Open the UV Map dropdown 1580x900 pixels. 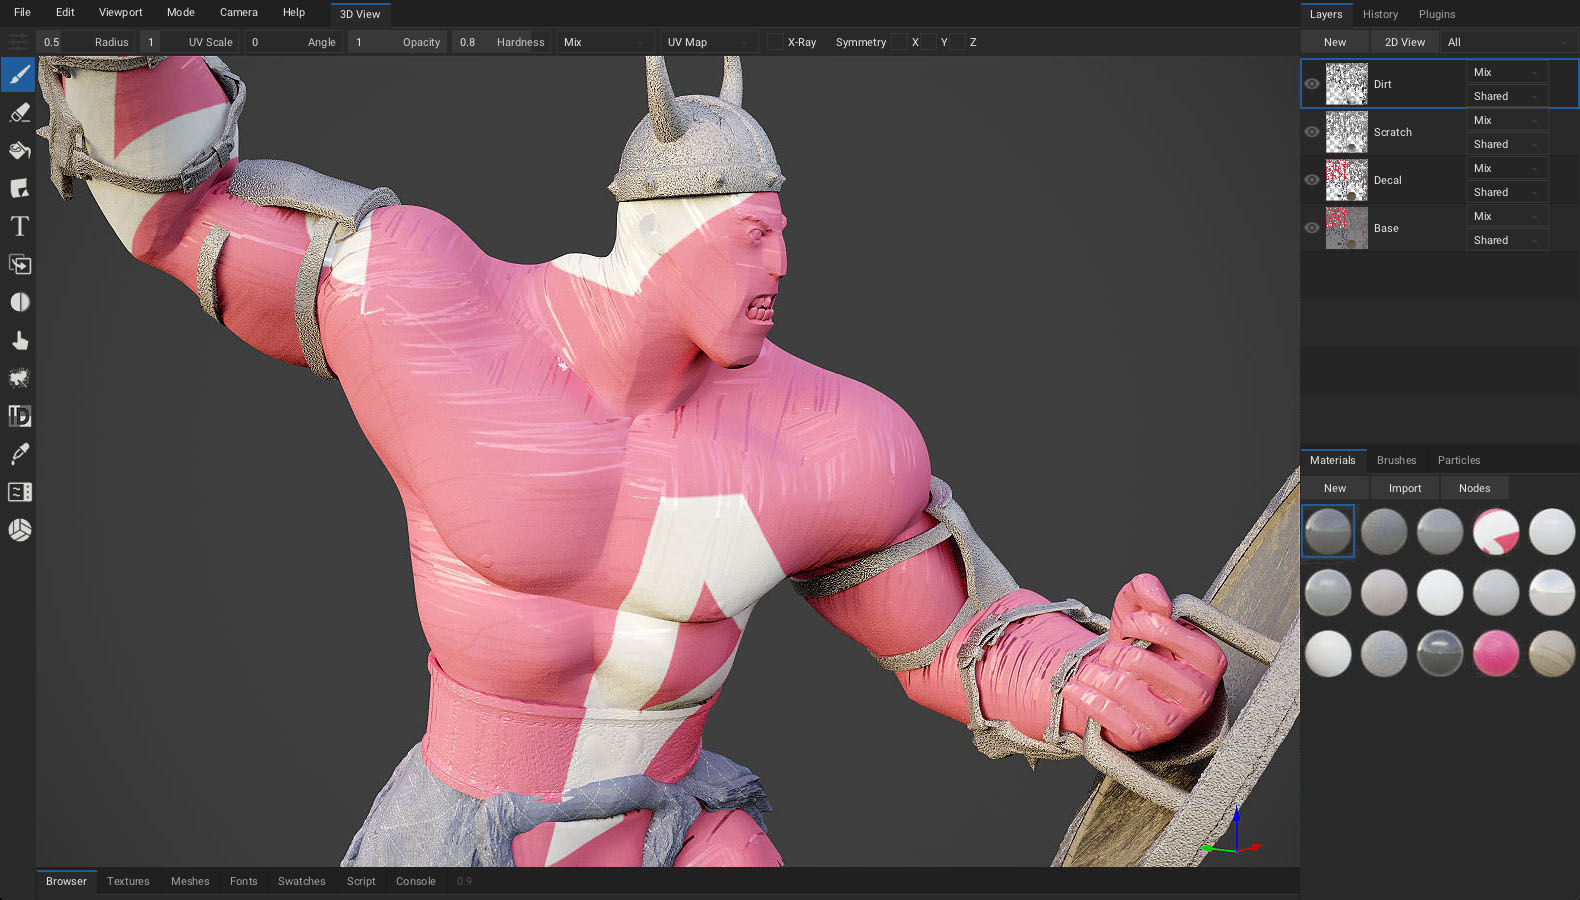pyautogui.click(x=708, y=42)
